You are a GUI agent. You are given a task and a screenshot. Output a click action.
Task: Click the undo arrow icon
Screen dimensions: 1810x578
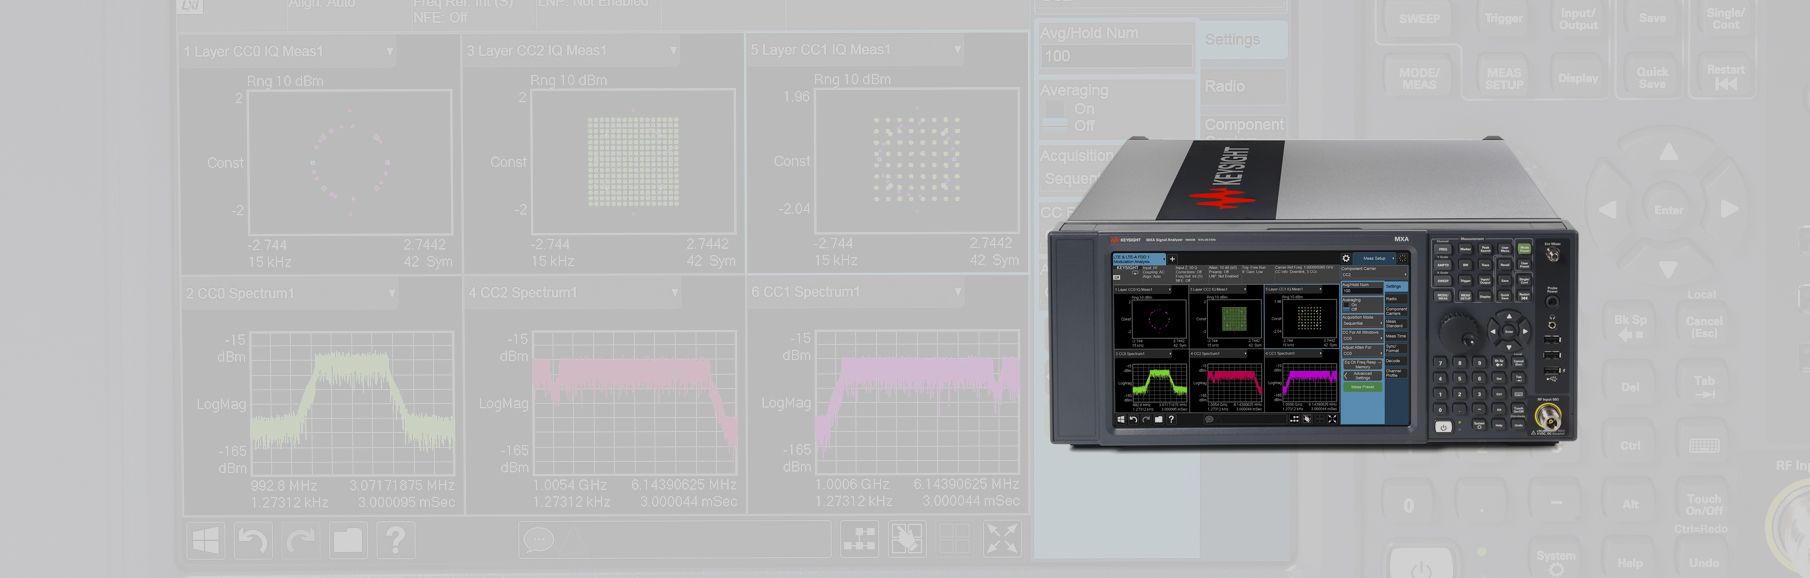click(253, 541)
